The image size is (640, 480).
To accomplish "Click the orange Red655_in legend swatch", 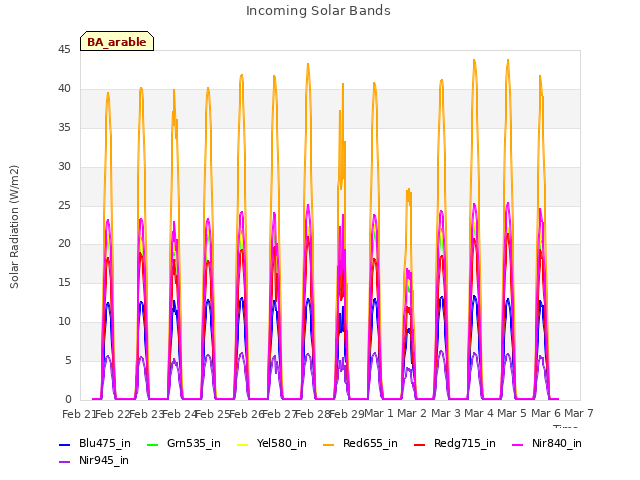I will tap(329, 444).
